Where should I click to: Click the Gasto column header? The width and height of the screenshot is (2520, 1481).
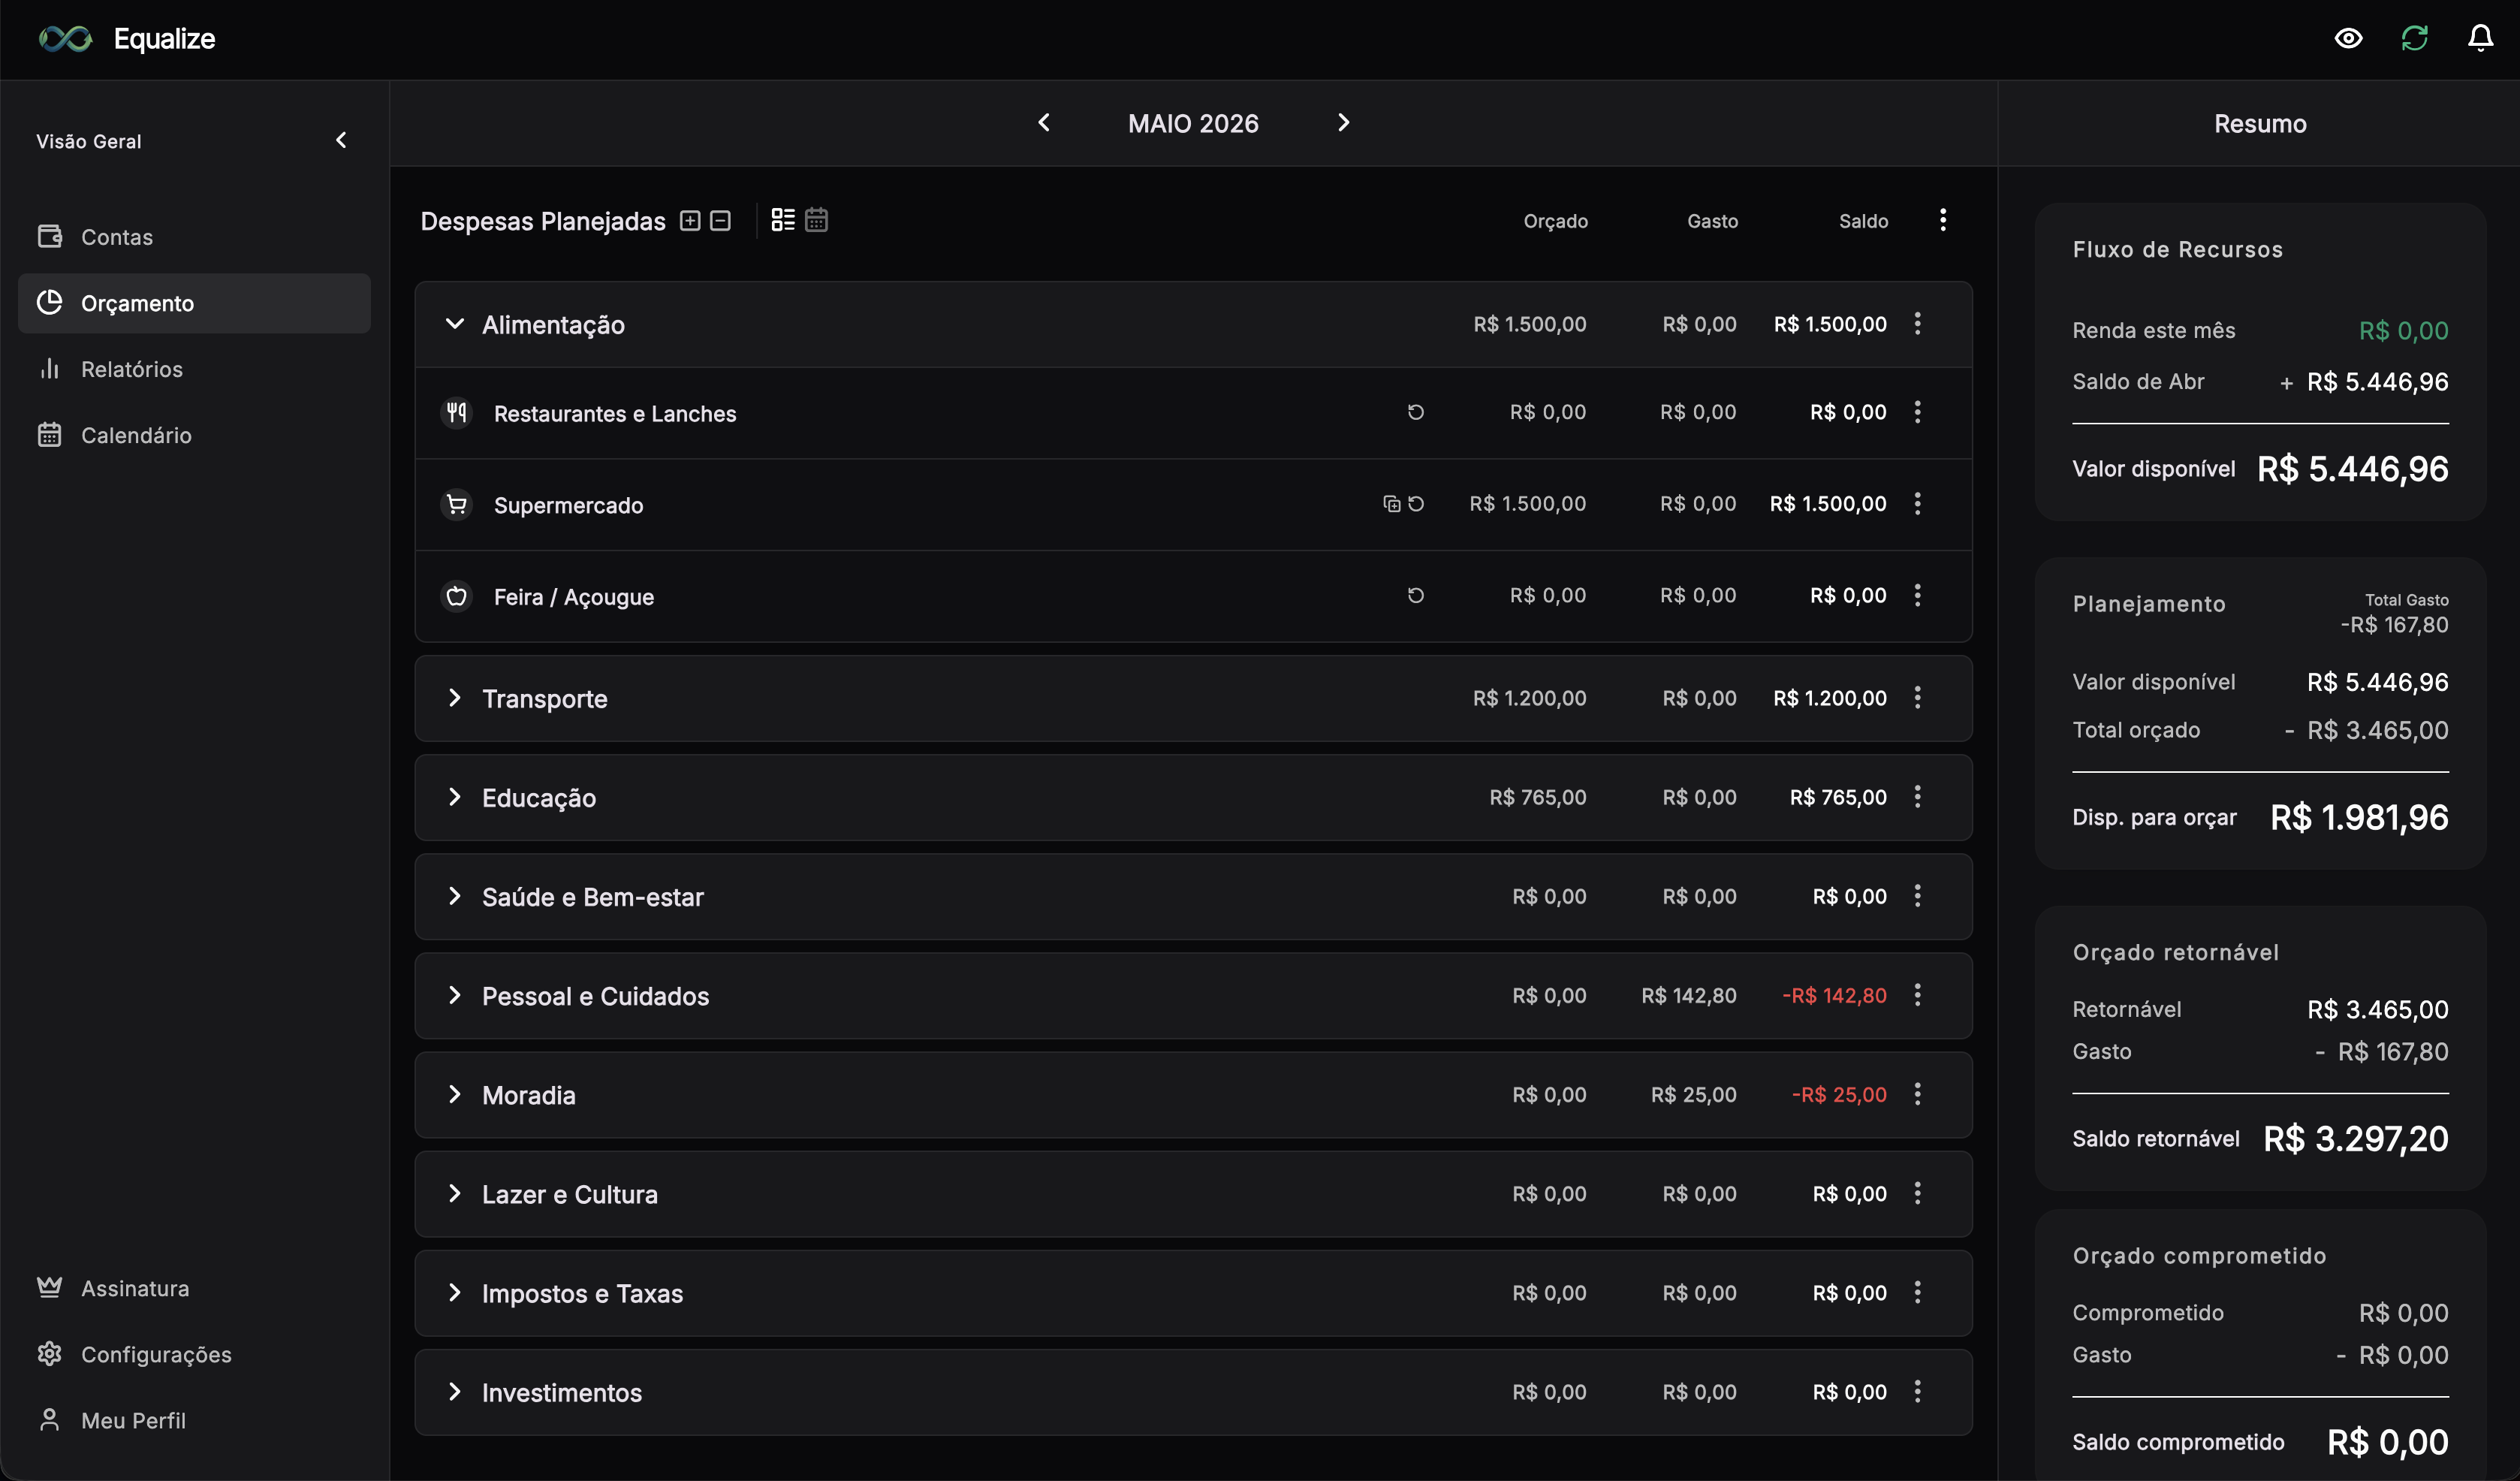[x=1712, y=221]
